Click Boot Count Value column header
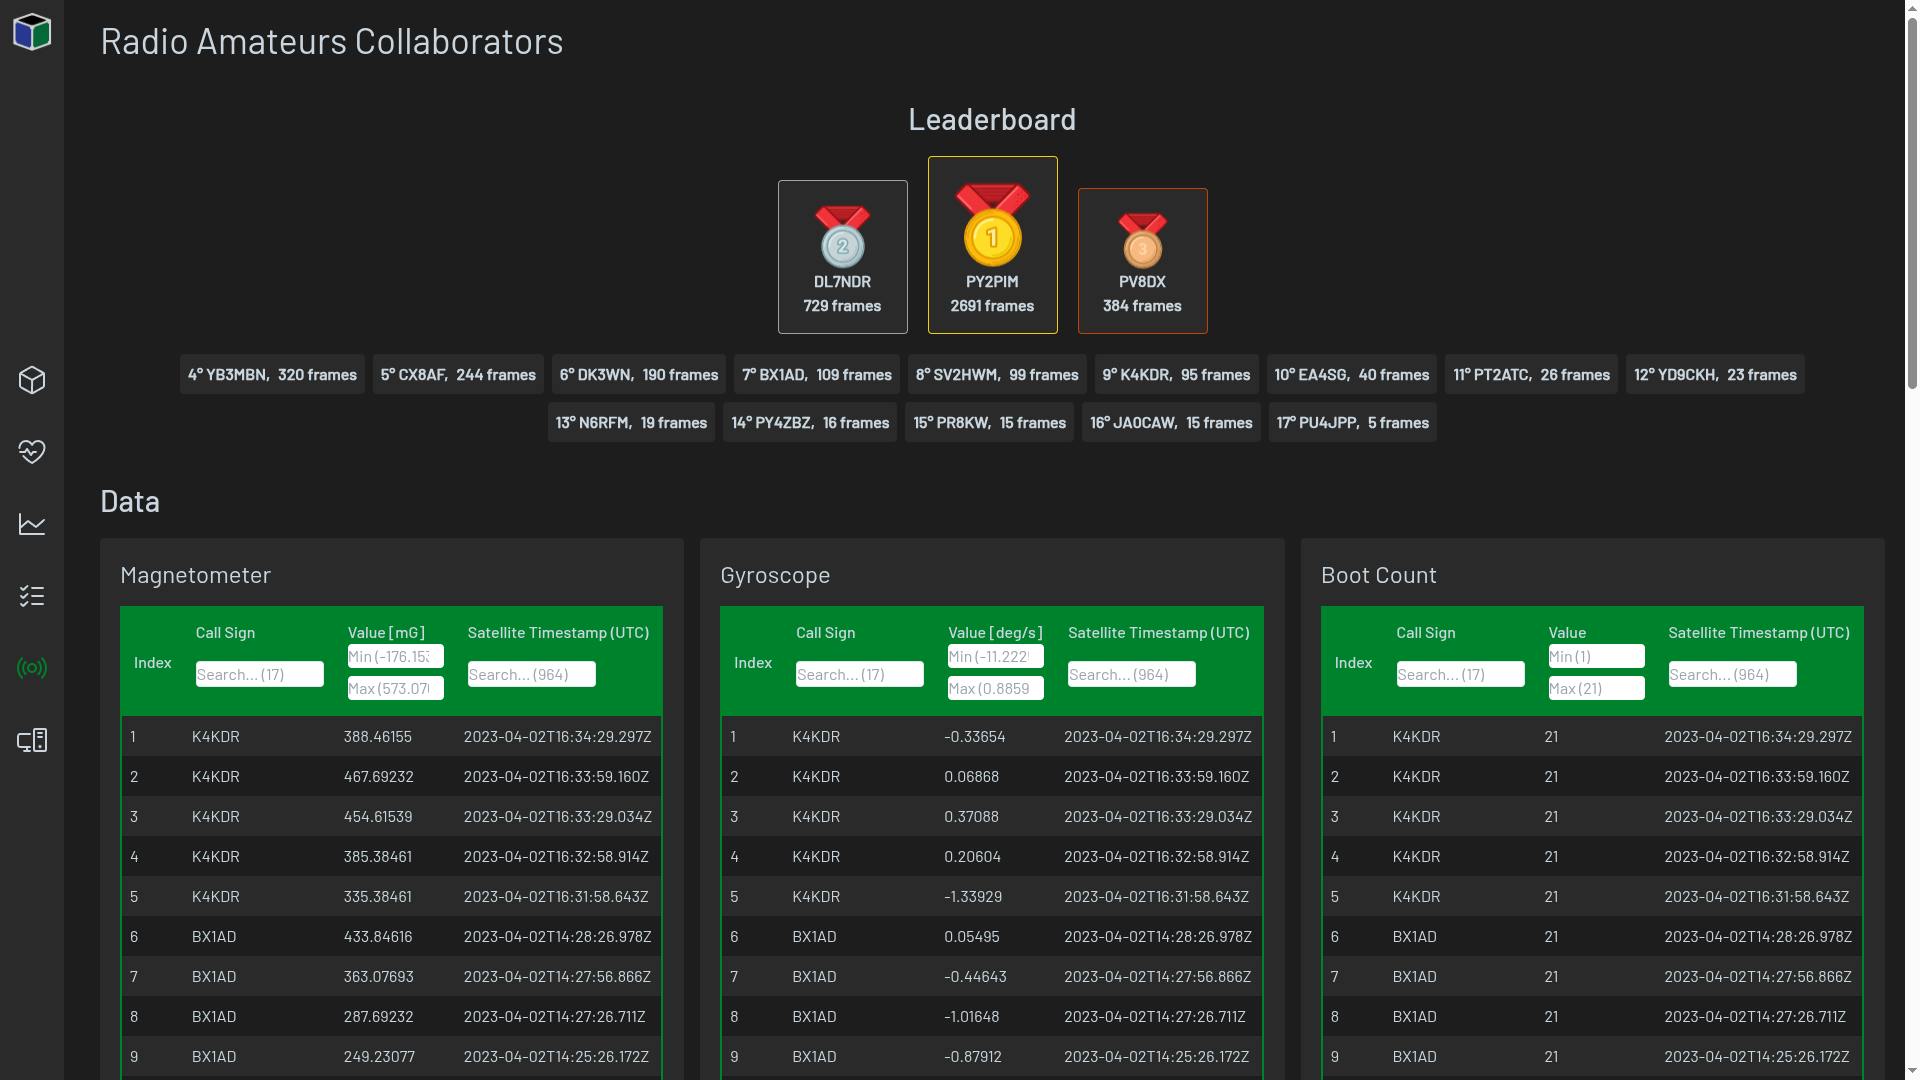The width and height of the screenshot is (1920, 1080). click(x=1566, y=632)
